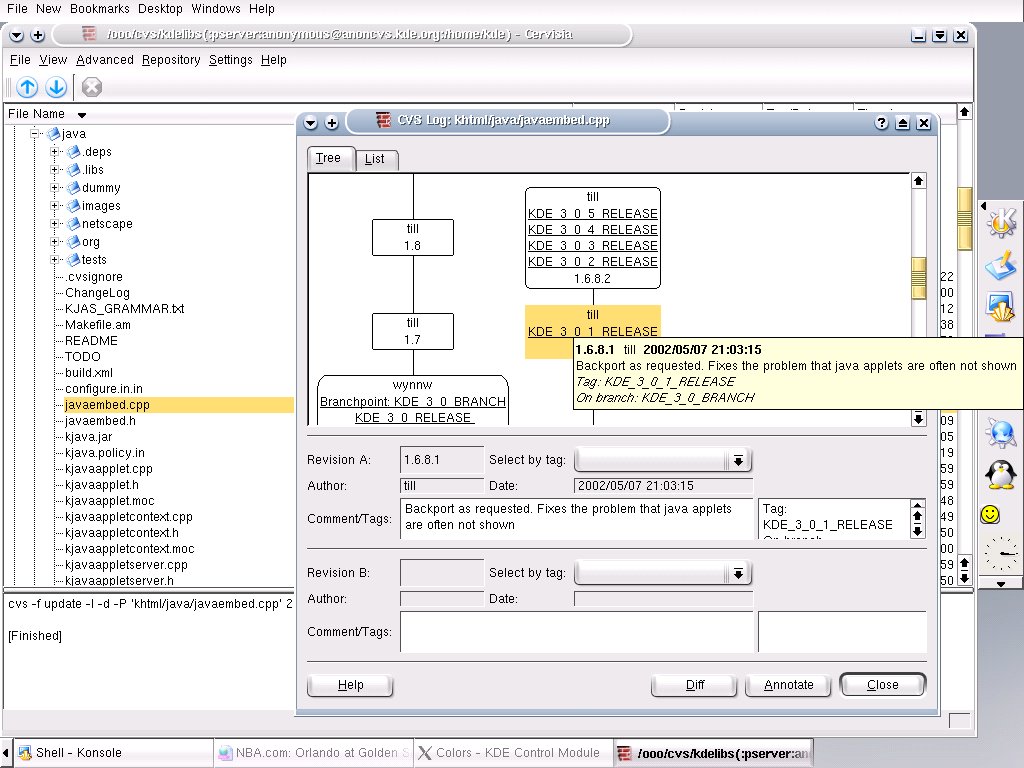
Task: Select Makefile.am in file tree
Action: (98, 325)
